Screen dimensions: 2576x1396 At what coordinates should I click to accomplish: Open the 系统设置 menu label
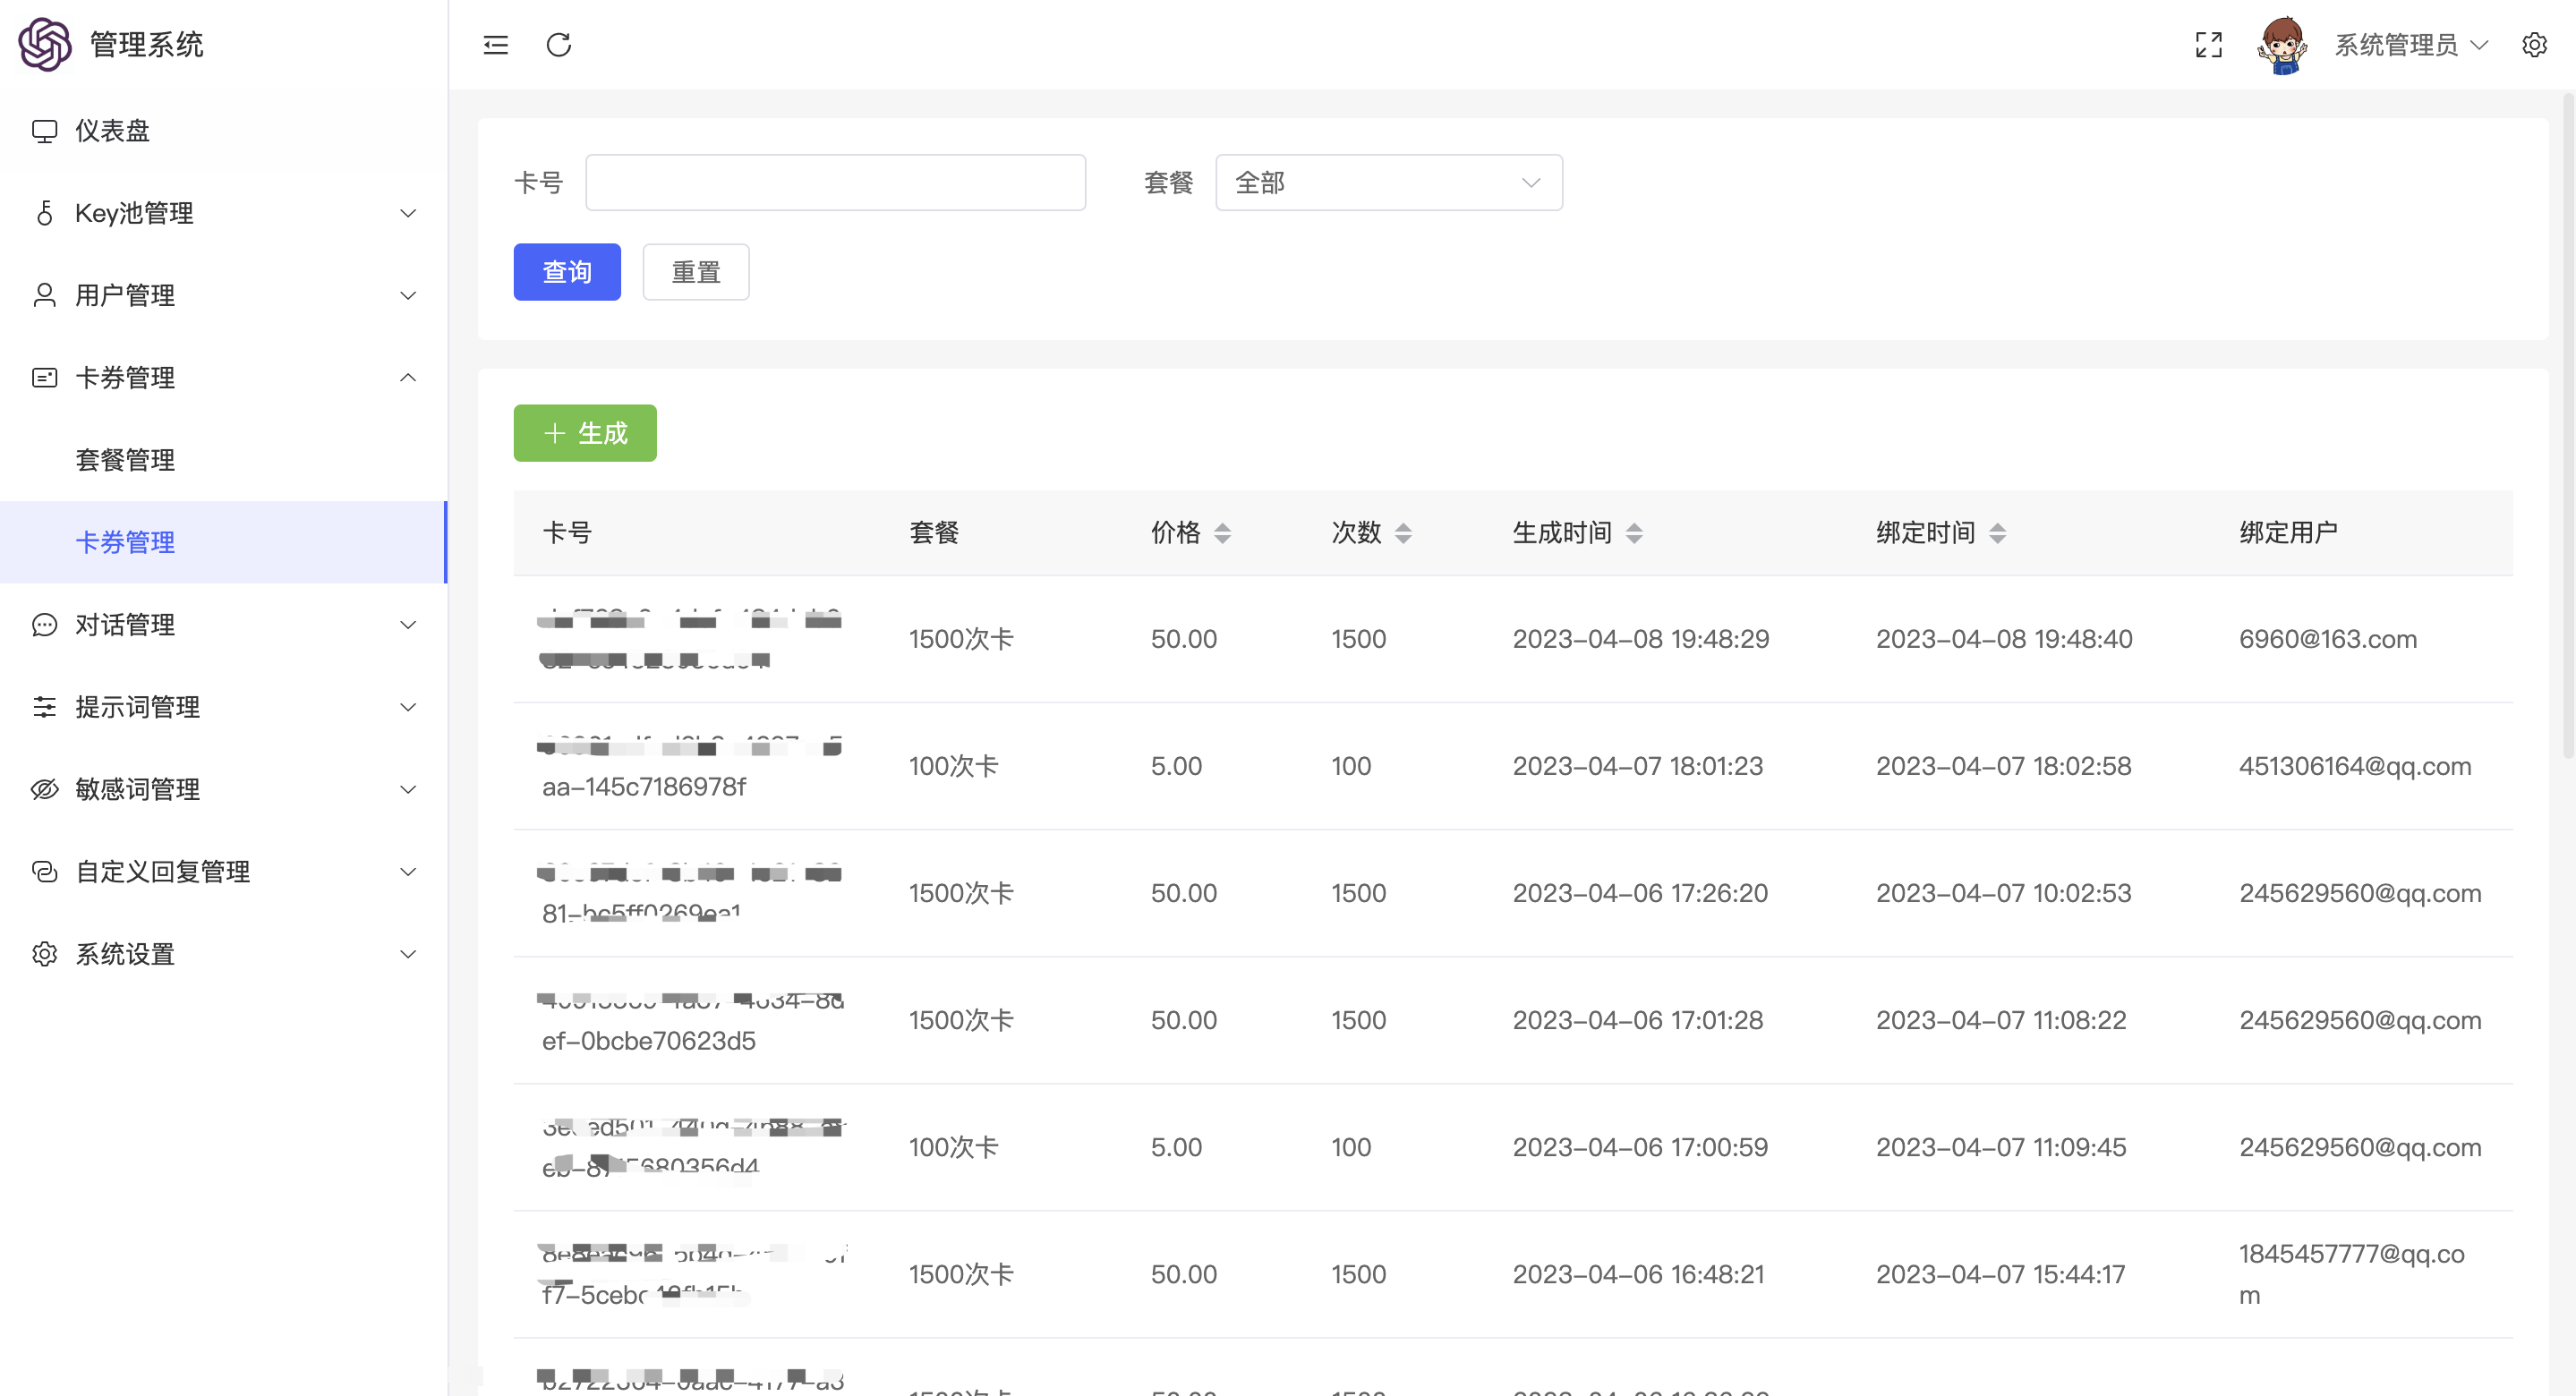[x=125, y=954]
